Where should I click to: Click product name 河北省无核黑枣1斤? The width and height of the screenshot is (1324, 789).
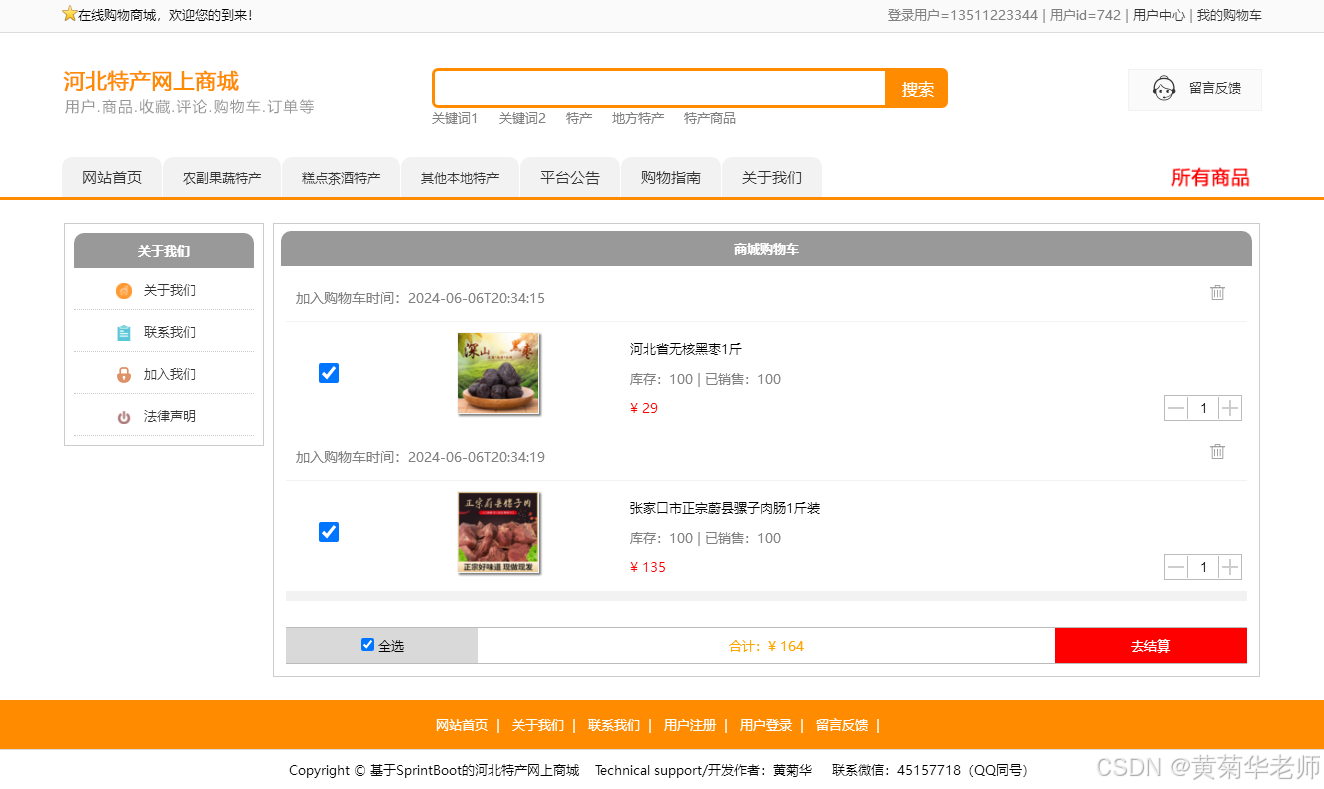tap(686, 349)
